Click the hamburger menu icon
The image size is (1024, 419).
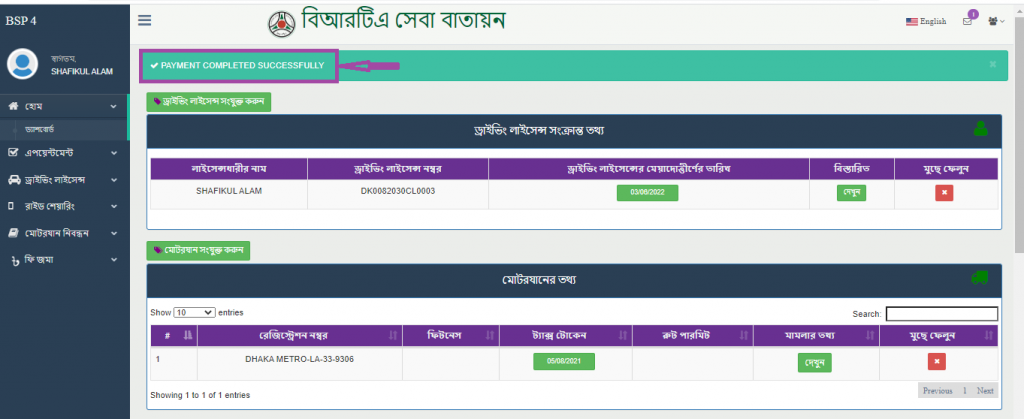[145, 20]
